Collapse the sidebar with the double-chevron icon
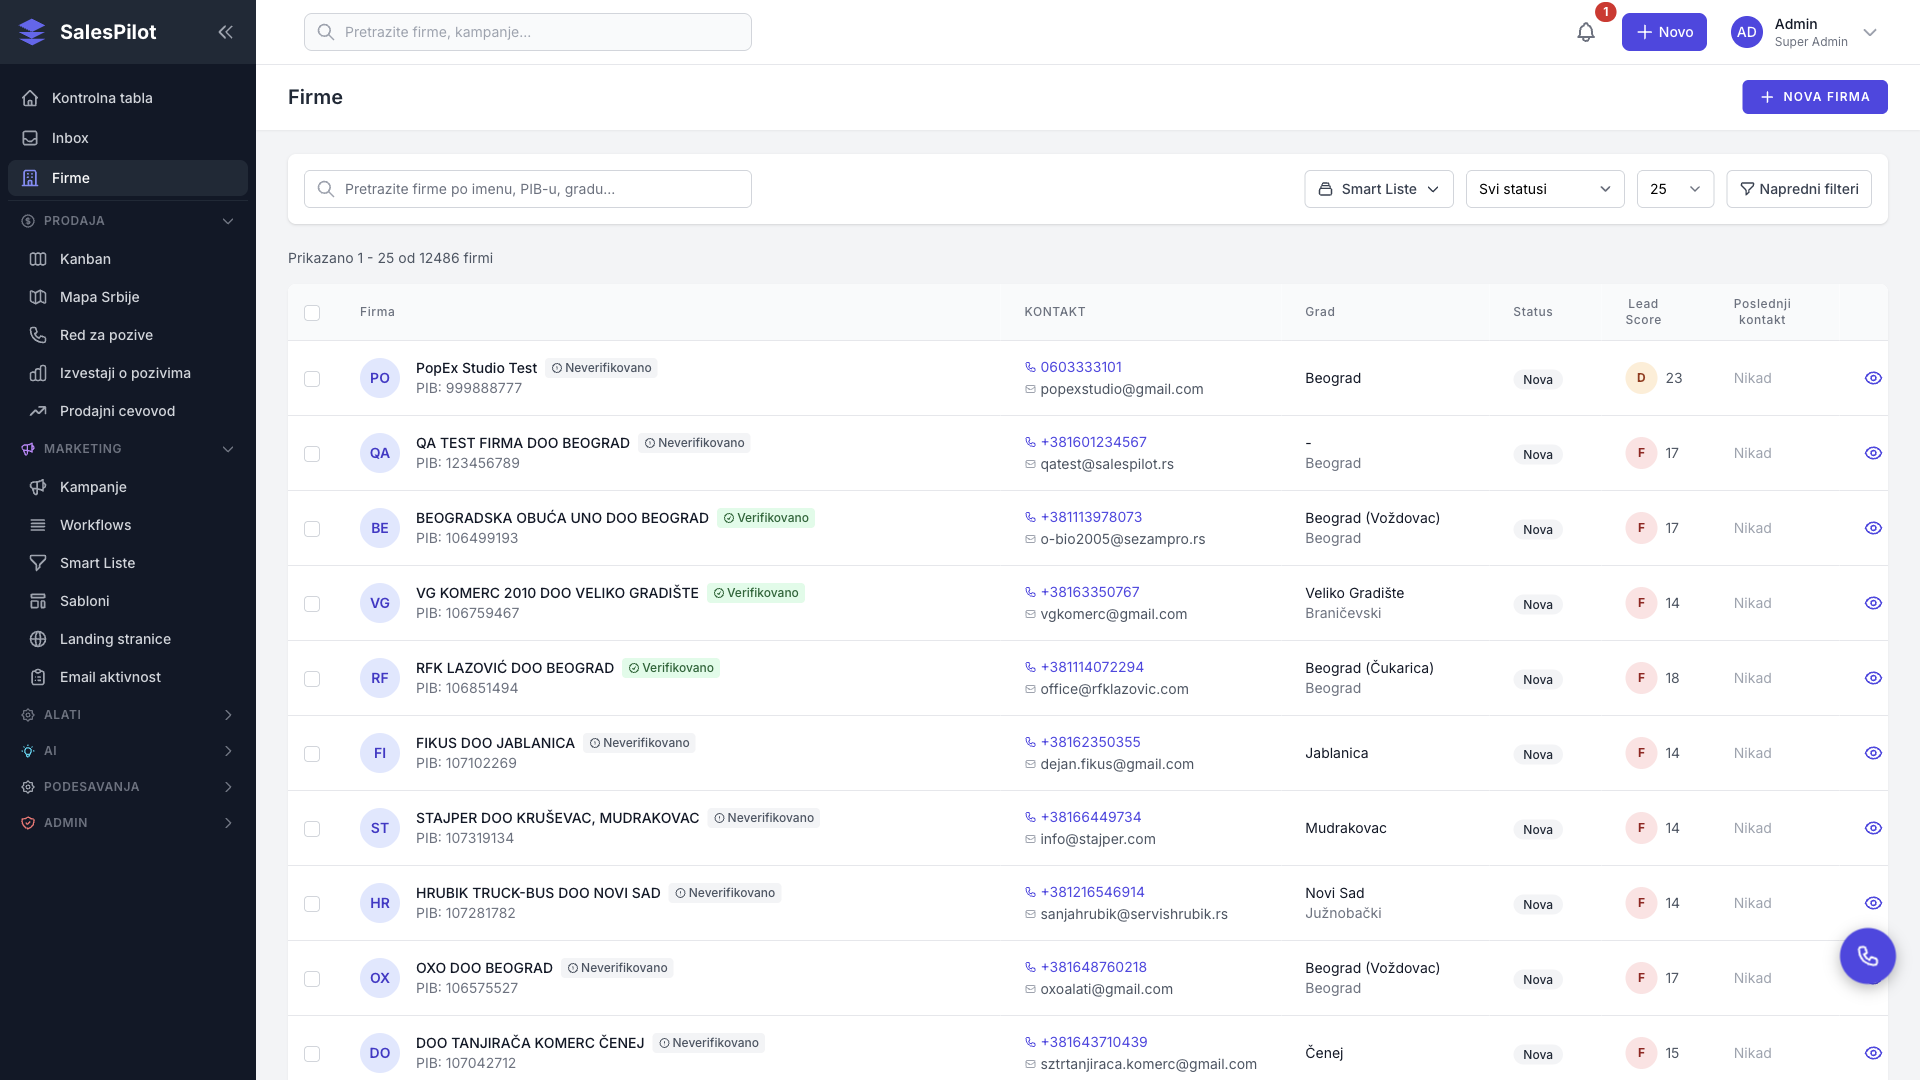 (225, 32)
